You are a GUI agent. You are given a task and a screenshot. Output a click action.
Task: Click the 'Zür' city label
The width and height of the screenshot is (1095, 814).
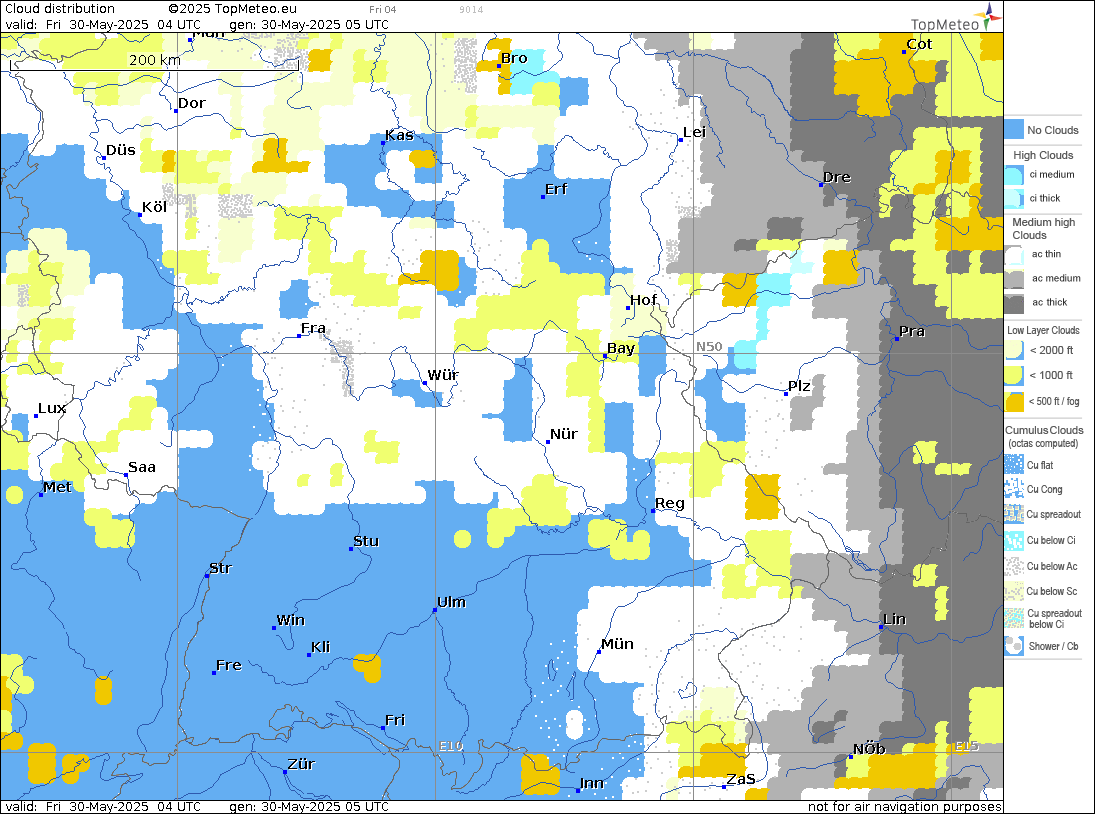tap(301, 764)
